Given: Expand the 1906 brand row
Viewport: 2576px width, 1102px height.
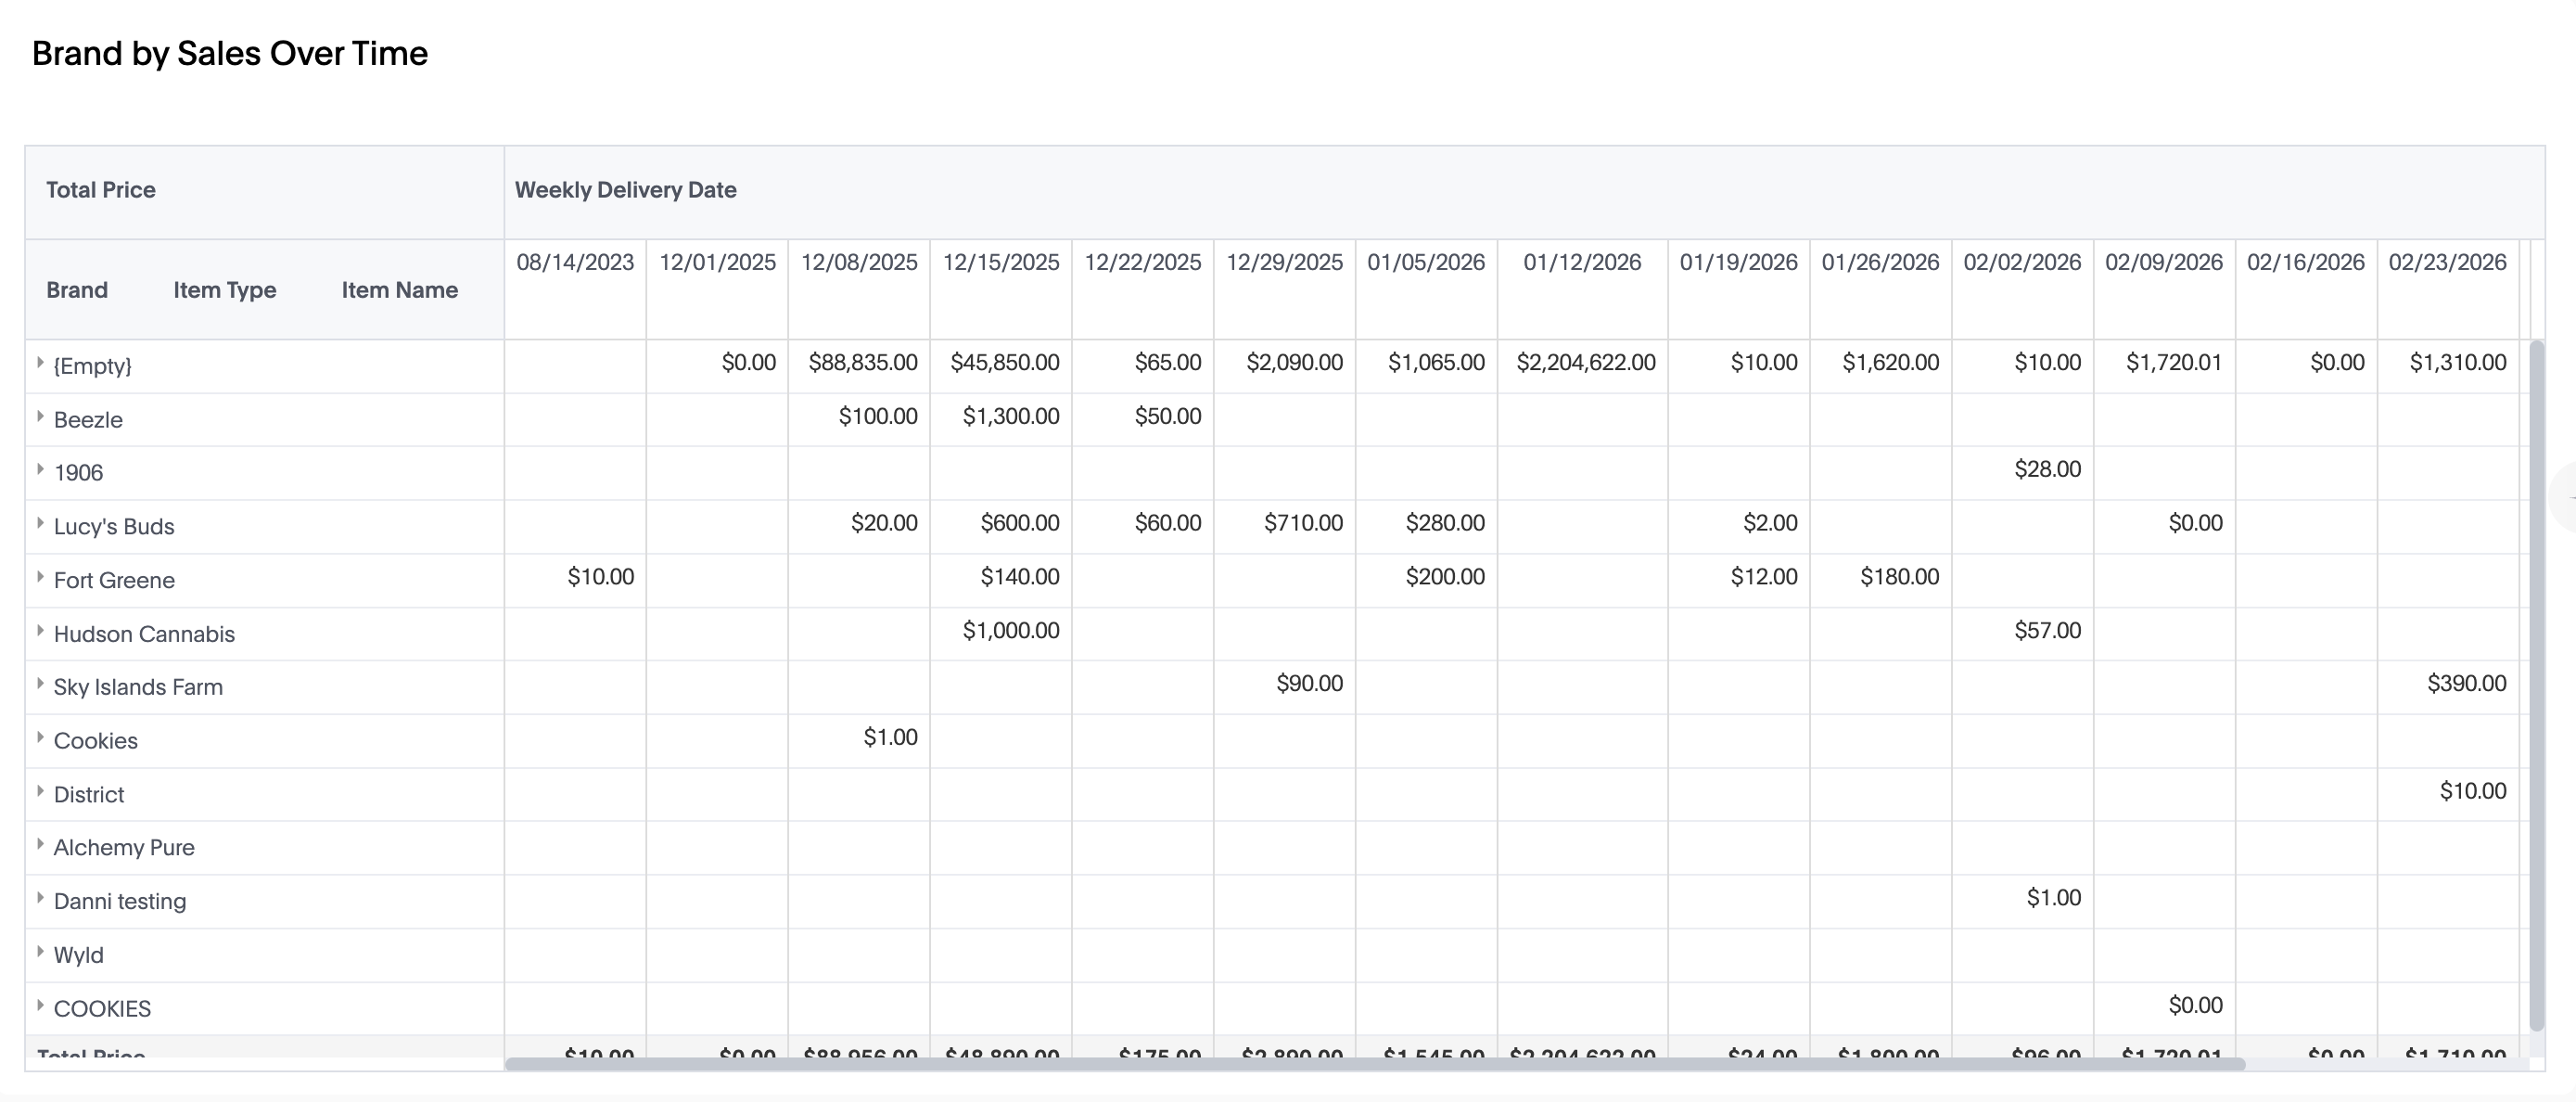Looking at the screenshot, I should click(40, 470).
